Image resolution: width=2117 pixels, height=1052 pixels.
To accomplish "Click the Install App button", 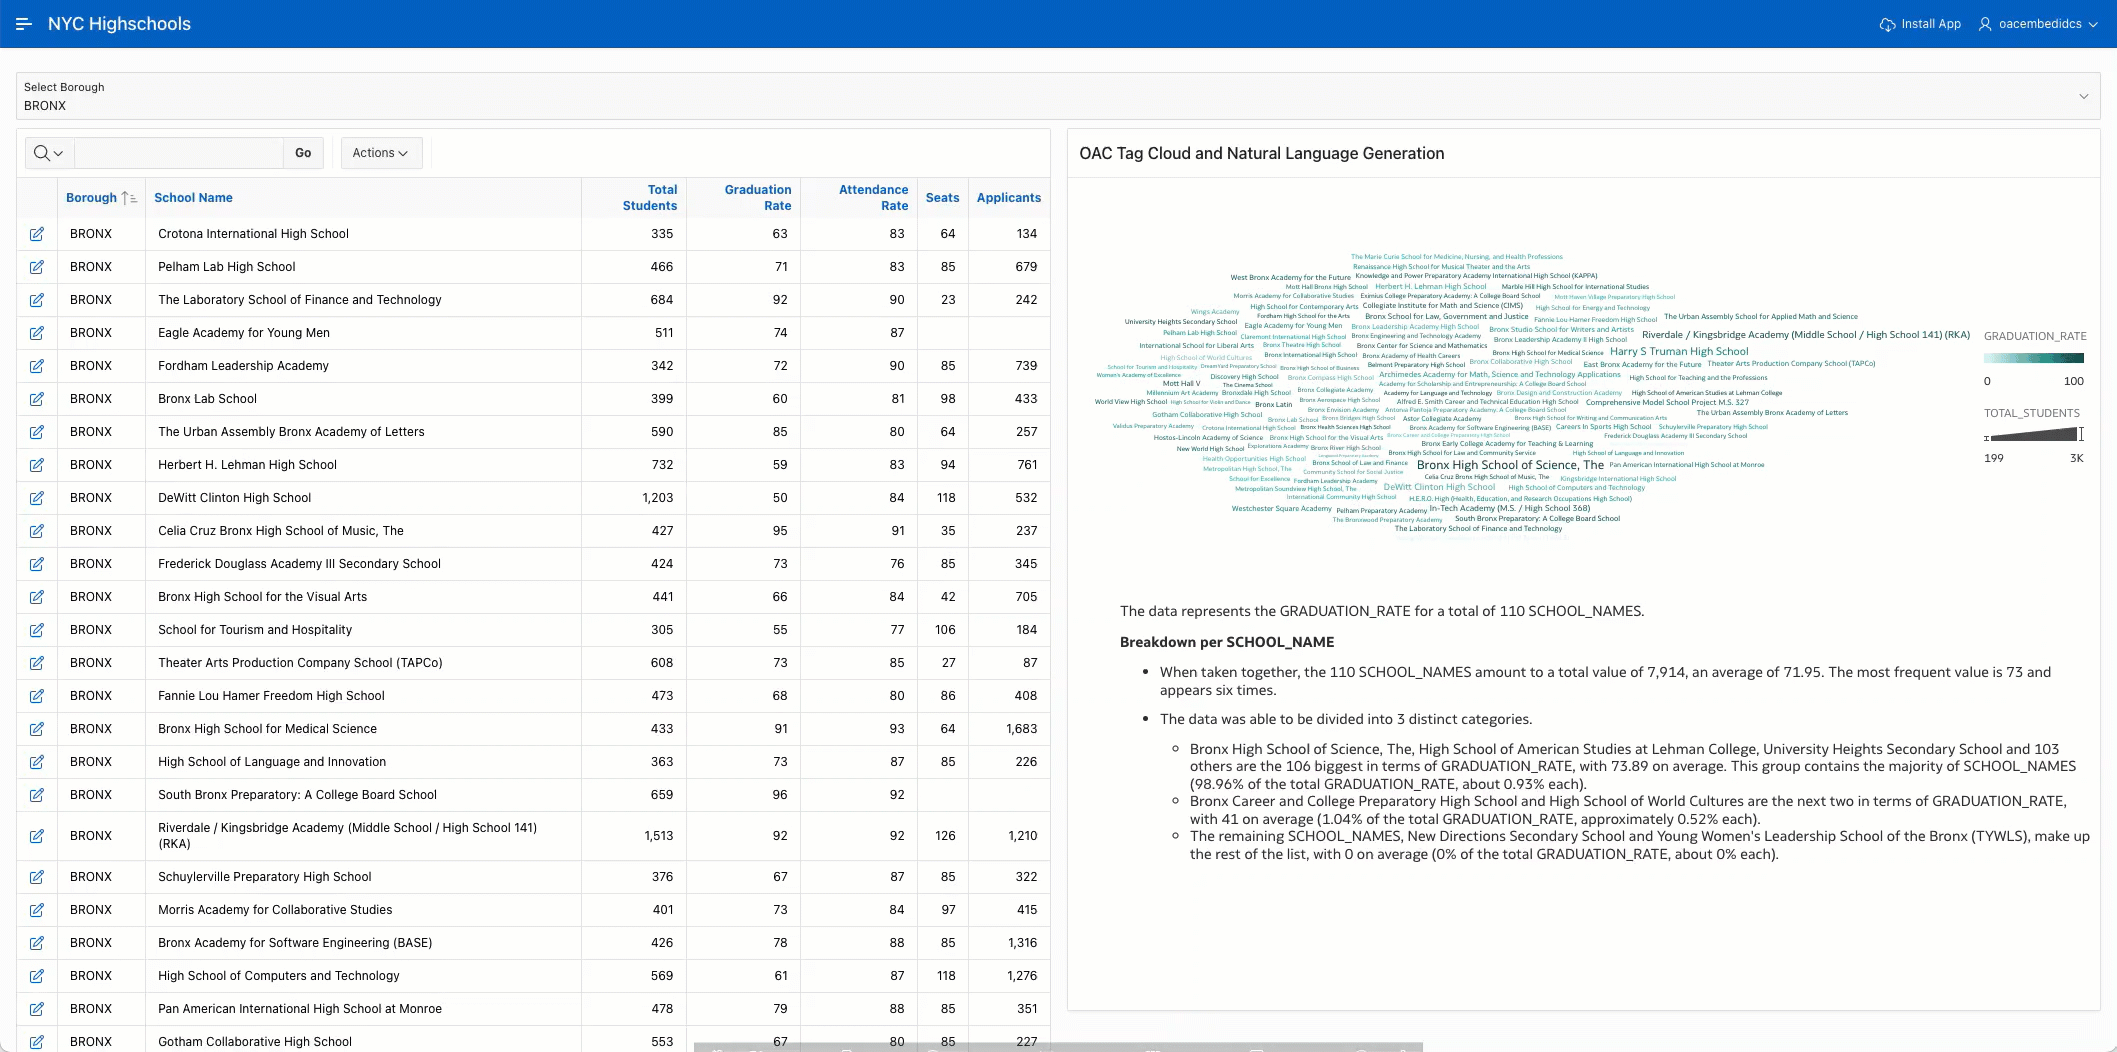I will tap(1920, 24).
